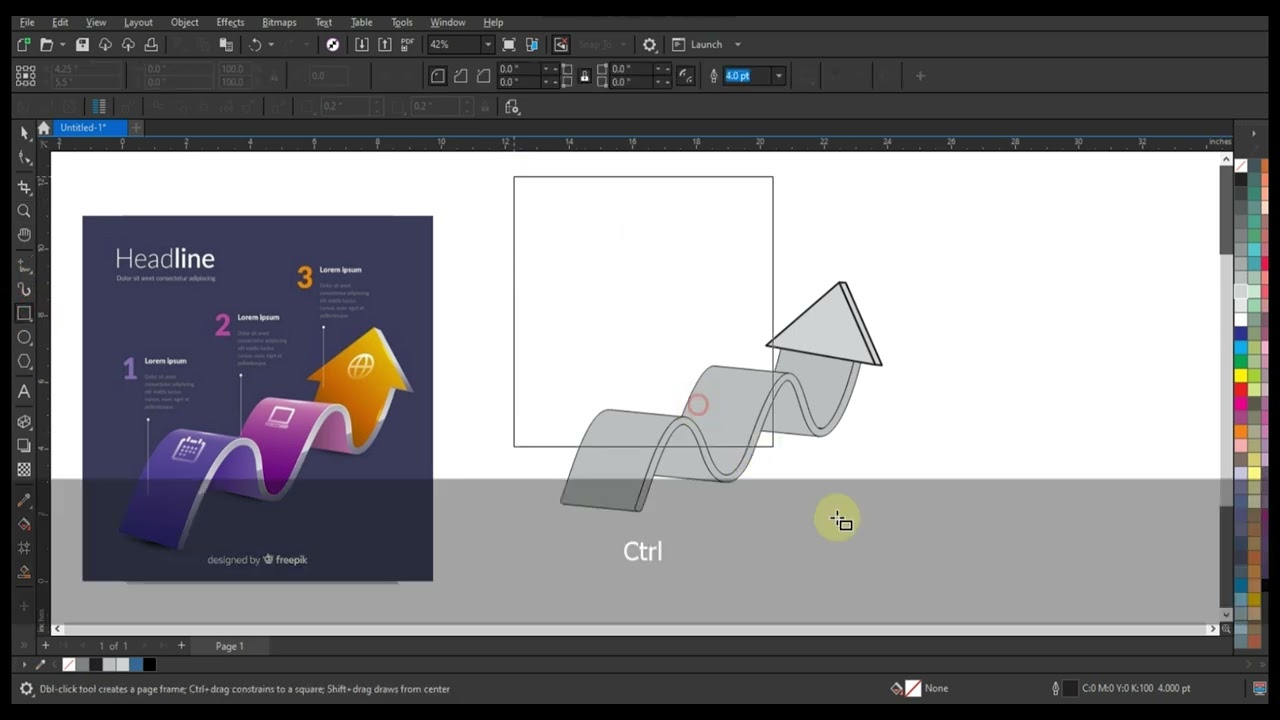Open the File menu
The width and height of the screenshot is (1280, 720).
(27, 22)
